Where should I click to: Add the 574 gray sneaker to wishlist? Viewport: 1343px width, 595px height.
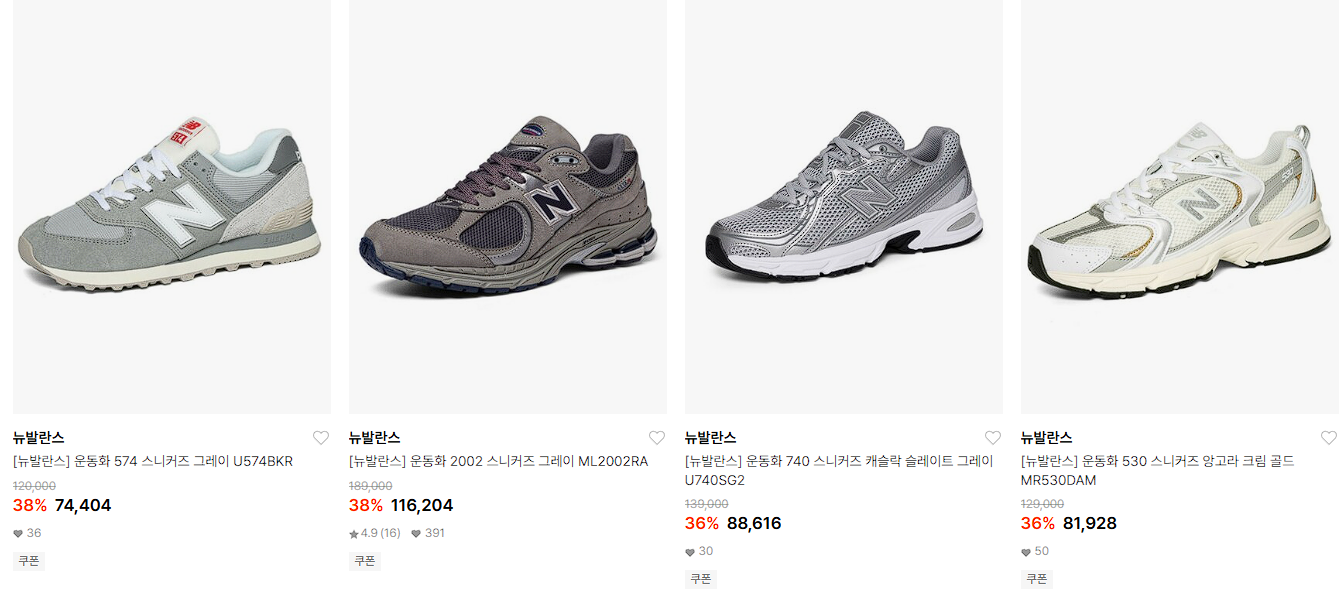coord(321,438)
